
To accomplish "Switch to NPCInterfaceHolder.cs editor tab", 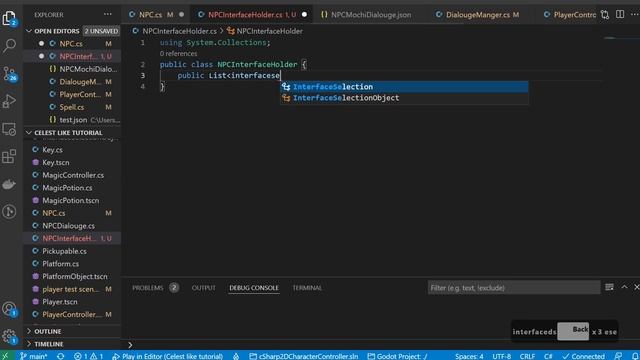I will (252, 15).
